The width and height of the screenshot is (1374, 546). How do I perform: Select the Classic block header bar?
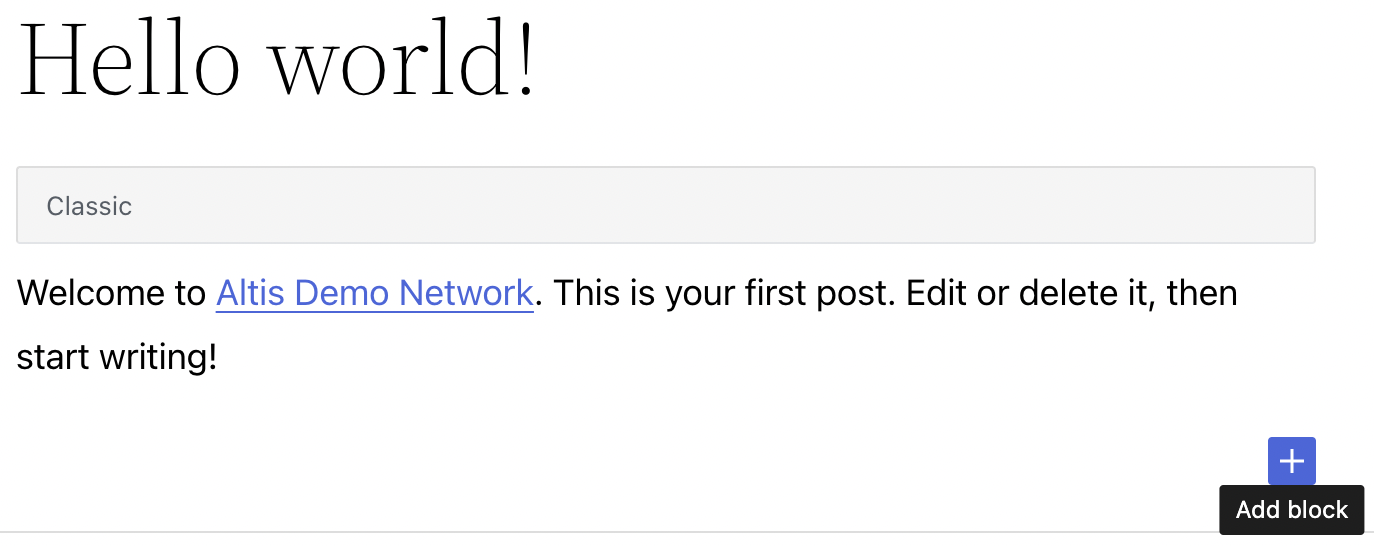(666, 205)
